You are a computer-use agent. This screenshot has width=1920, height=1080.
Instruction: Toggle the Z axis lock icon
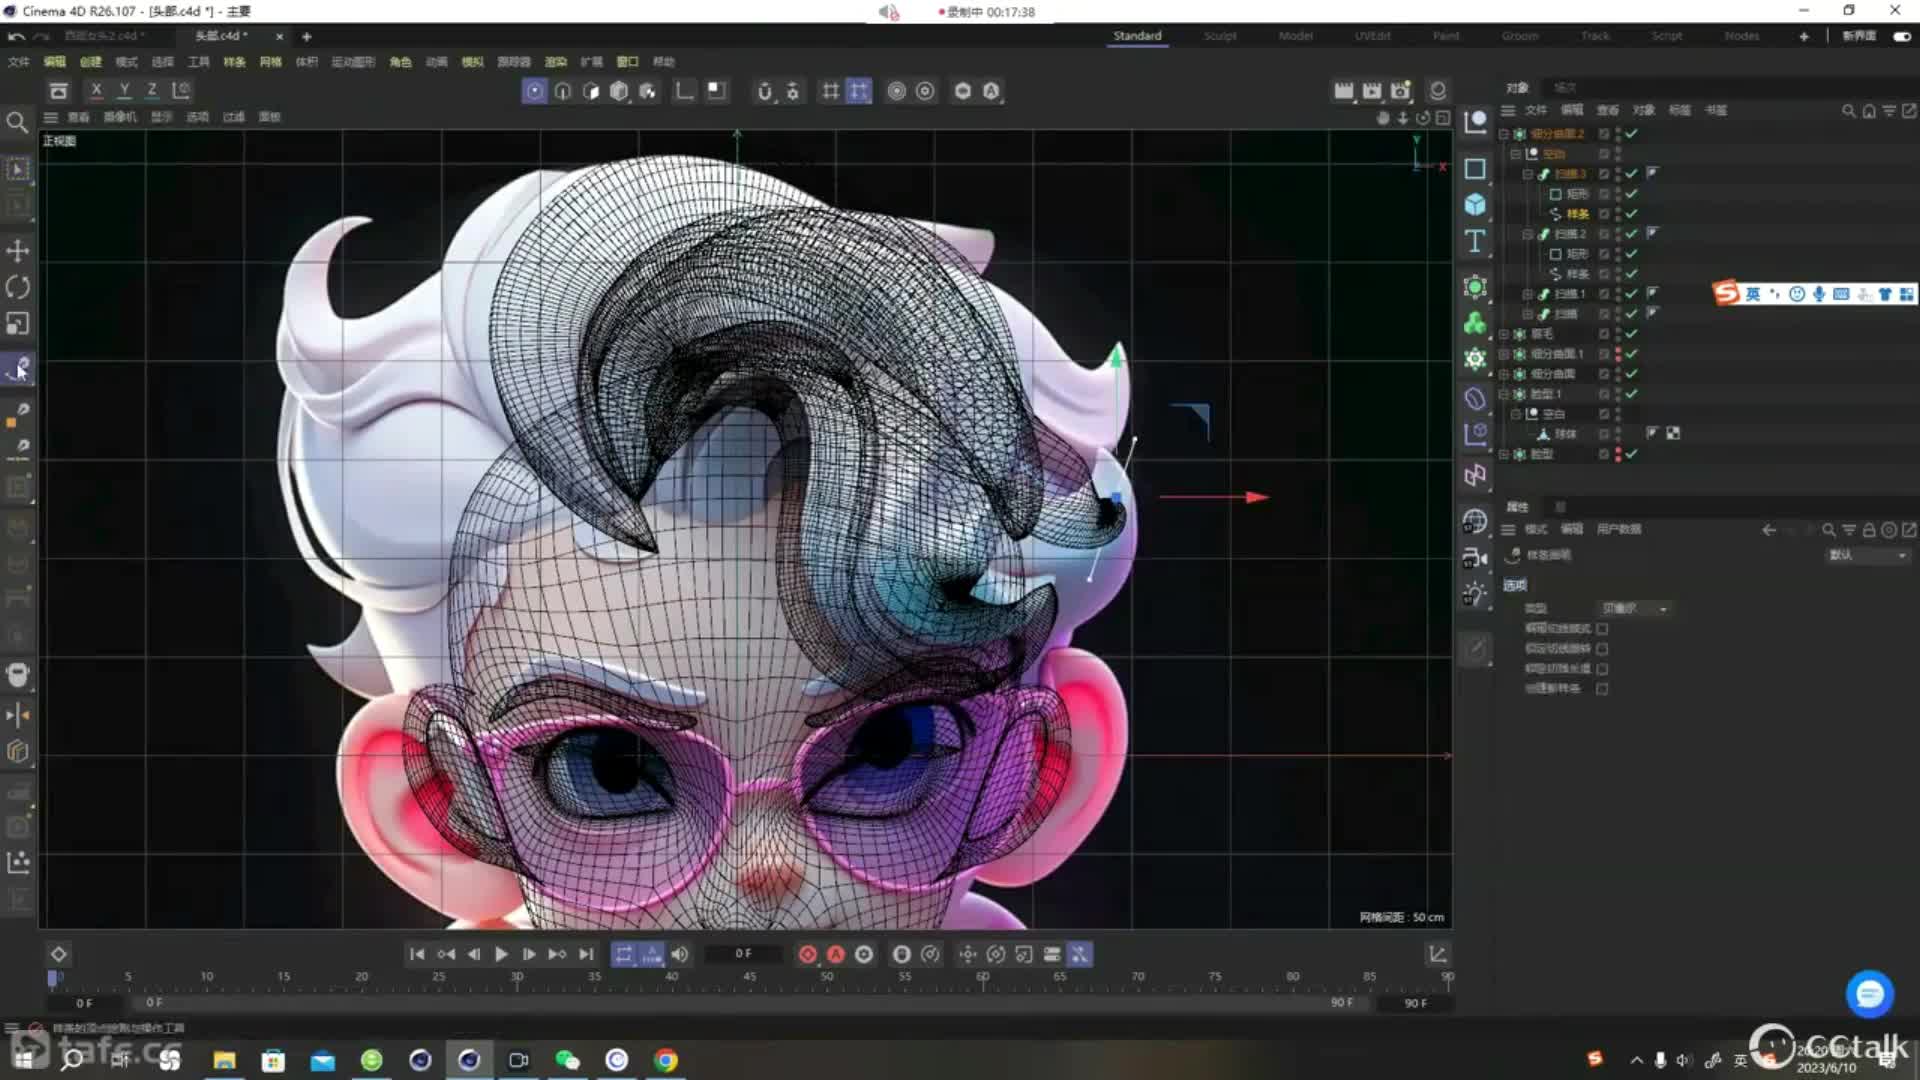(x=152, y=90)
